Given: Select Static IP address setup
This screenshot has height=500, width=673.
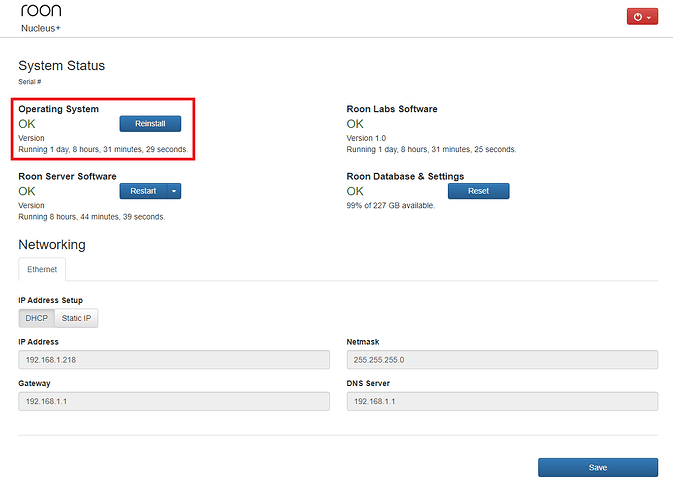Looking at the screenshot, I should 76,318.
